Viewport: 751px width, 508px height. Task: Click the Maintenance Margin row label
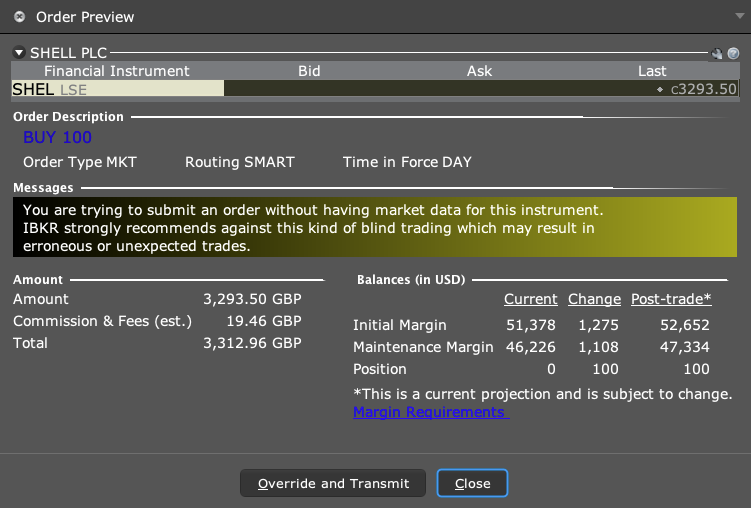coord(423,347)
